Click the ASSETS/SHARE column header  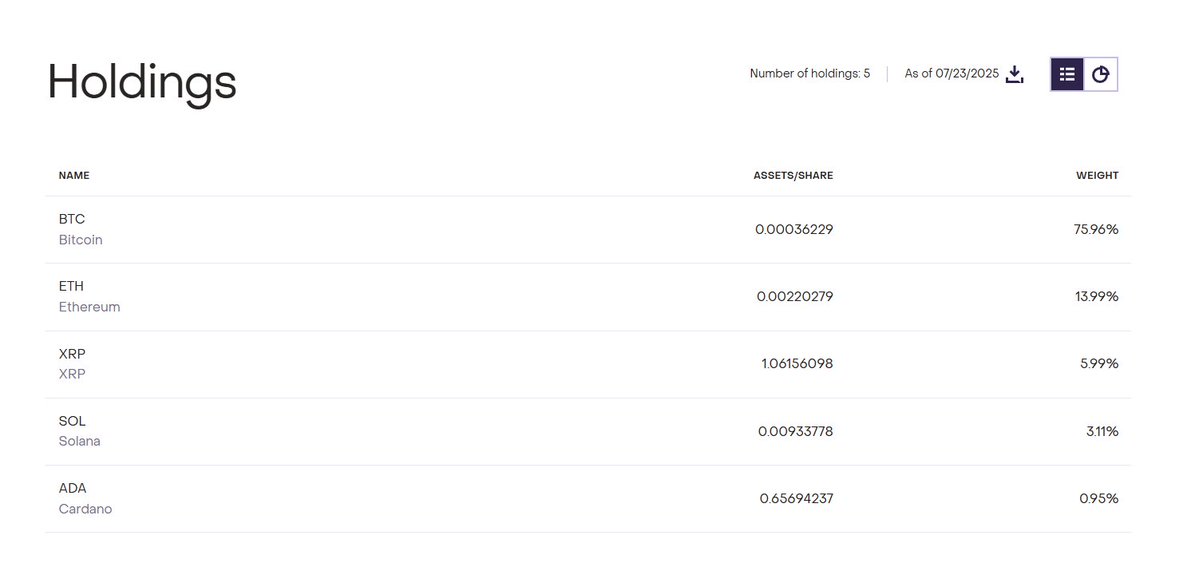793,175
